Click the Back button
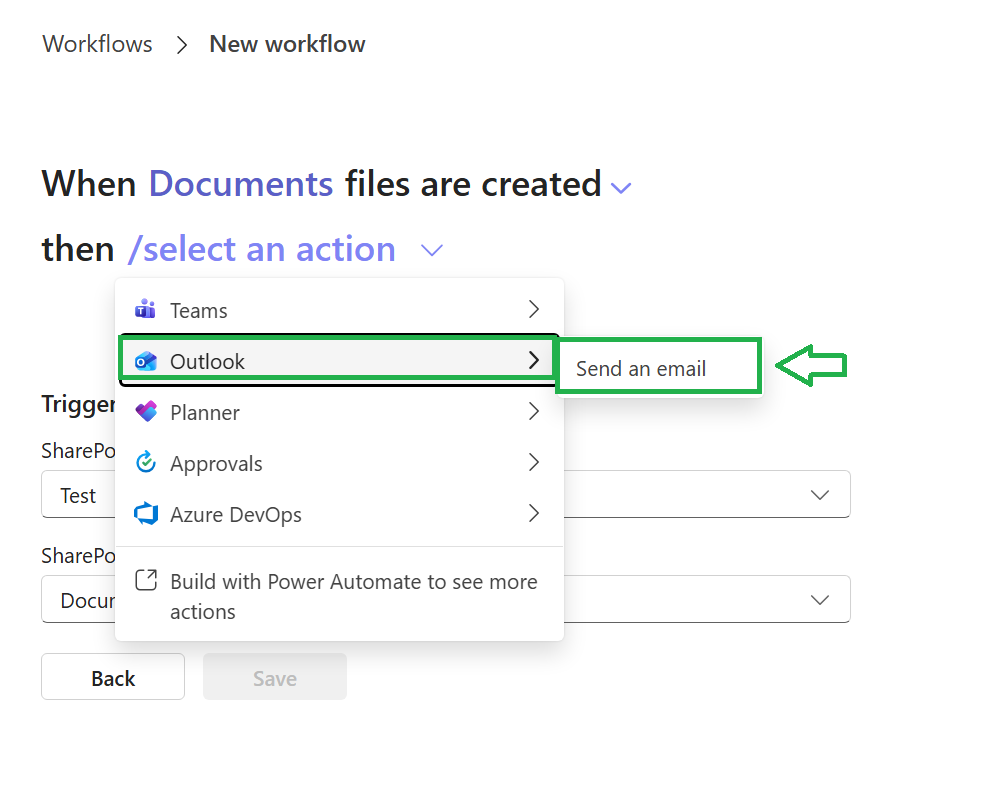This screenshot has width=1000, height=805. click(x=113, y=677)
